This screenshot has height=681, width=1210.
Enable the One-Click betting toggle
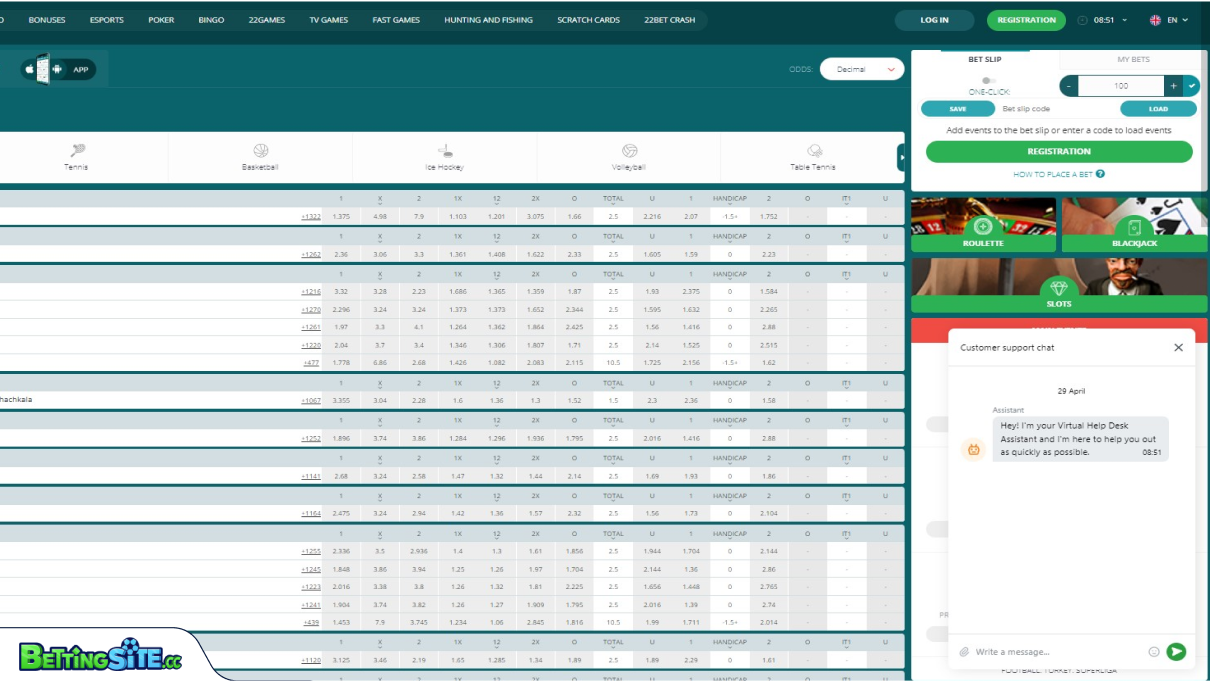tap(988, 80)
